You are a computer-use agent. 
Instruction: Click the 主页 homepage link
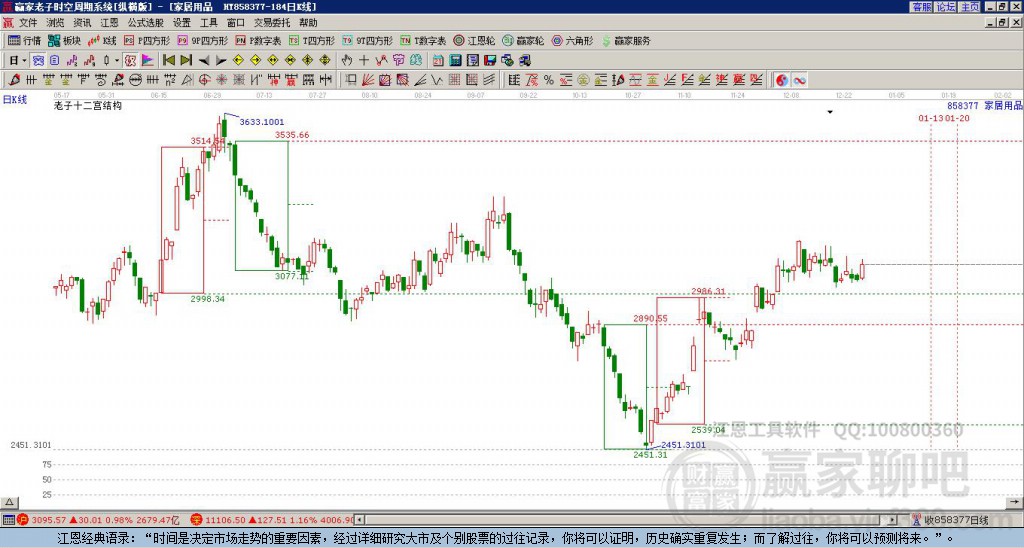coord(970,7)
